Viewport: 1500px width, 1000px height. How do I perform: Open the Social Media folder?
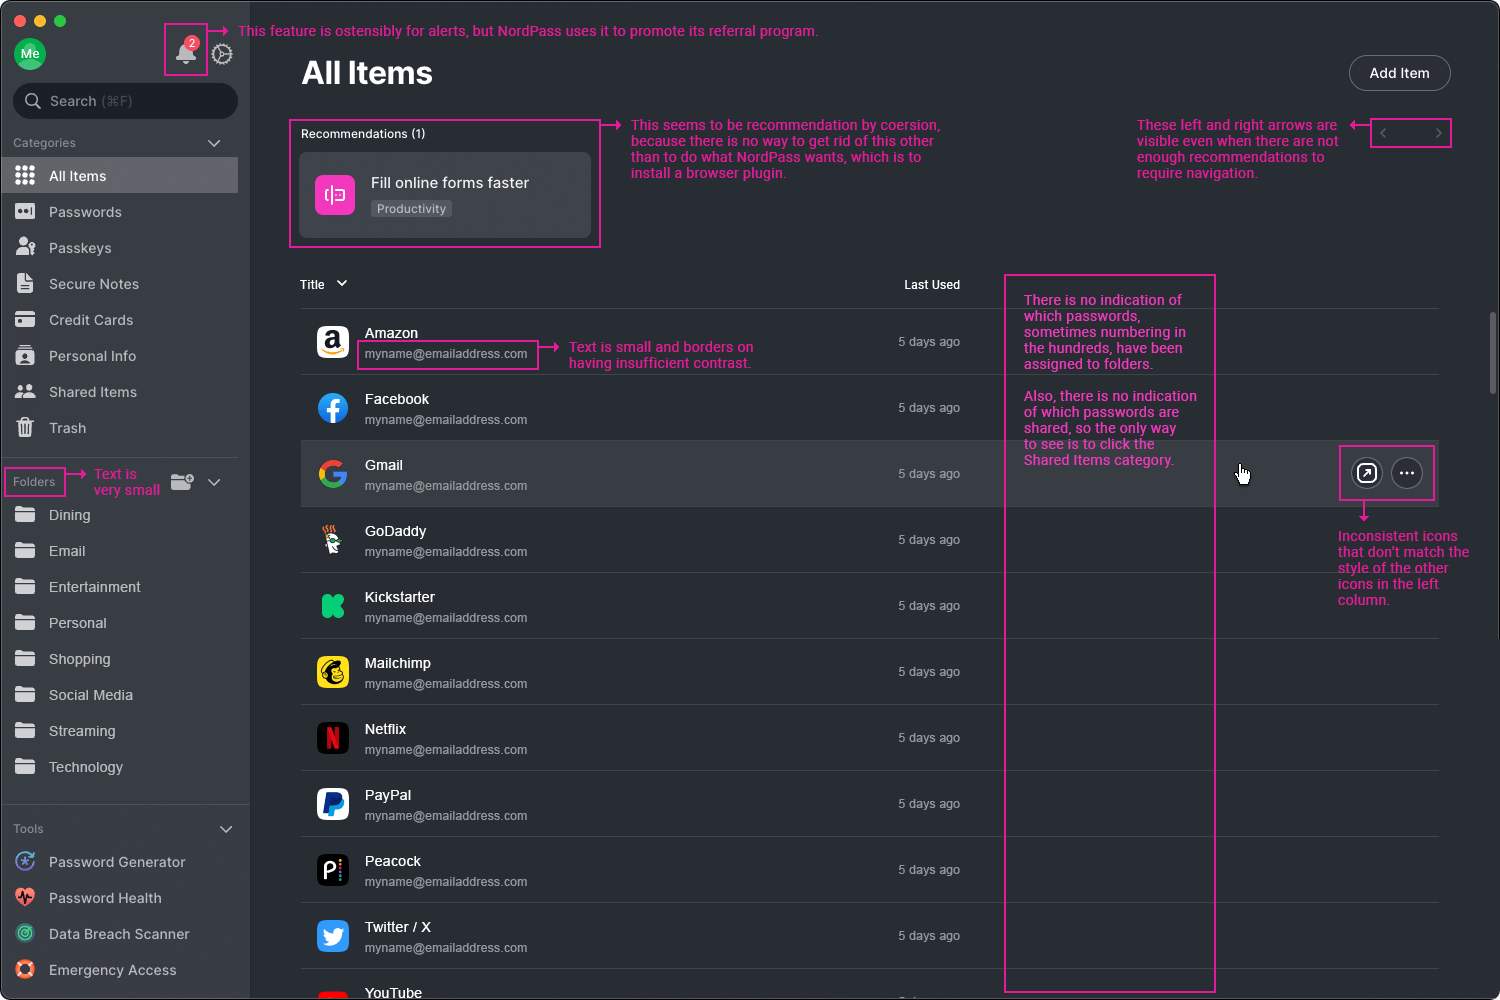(120, 695)
